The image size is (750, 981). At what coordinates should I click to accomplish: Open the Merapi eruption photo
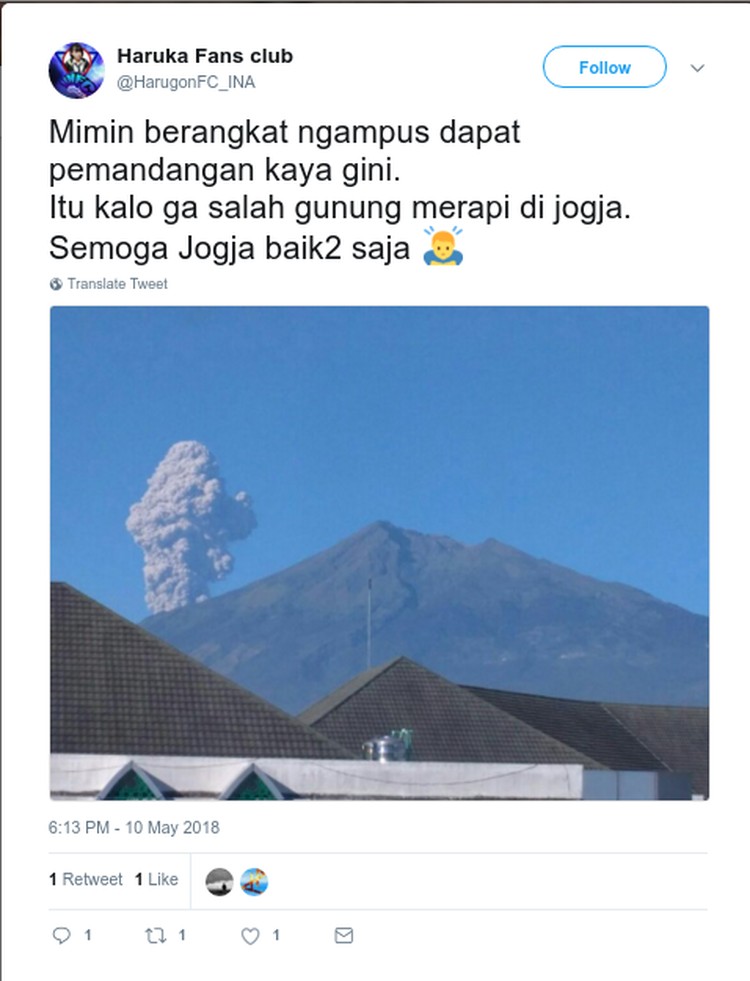coord(379,552)
